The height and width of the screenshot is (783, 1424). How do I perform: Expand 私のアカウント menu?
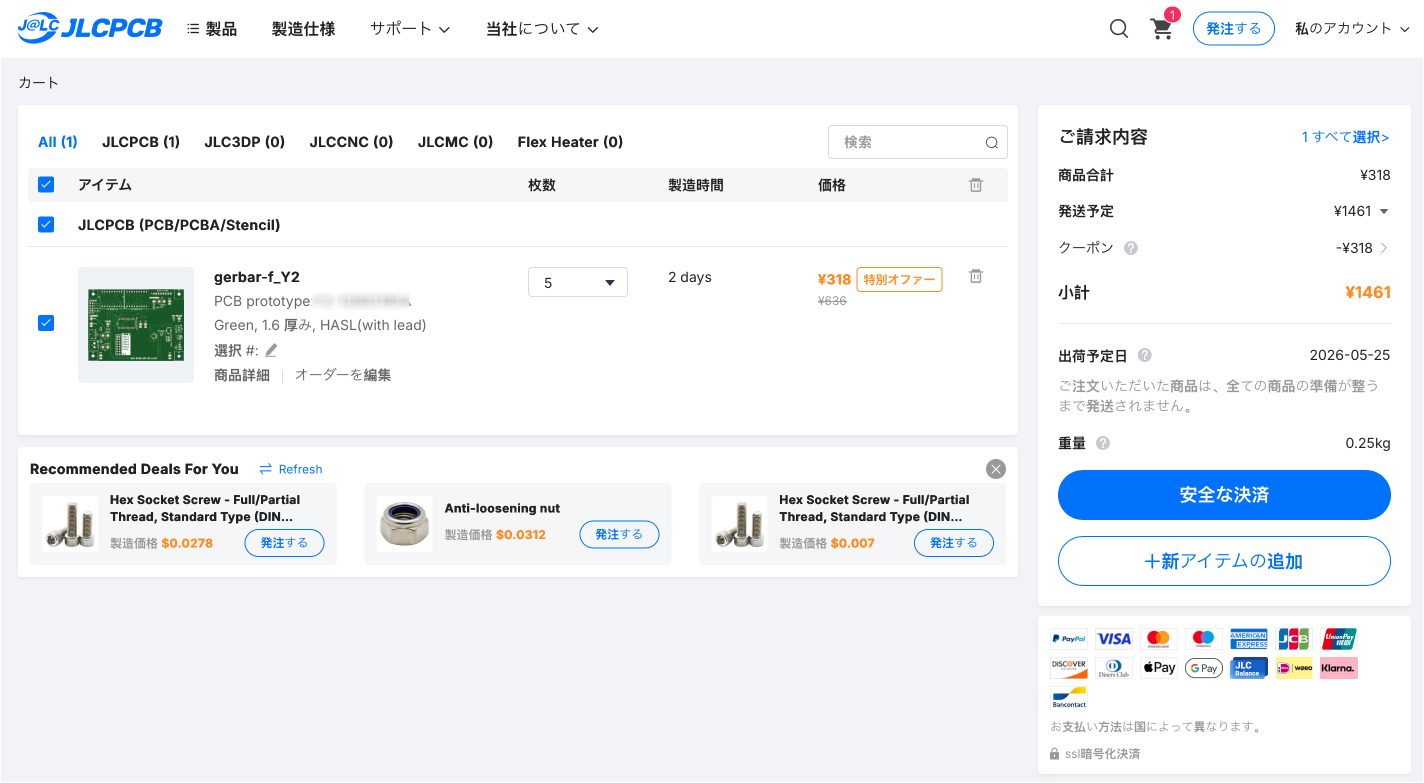point(1352,29)
